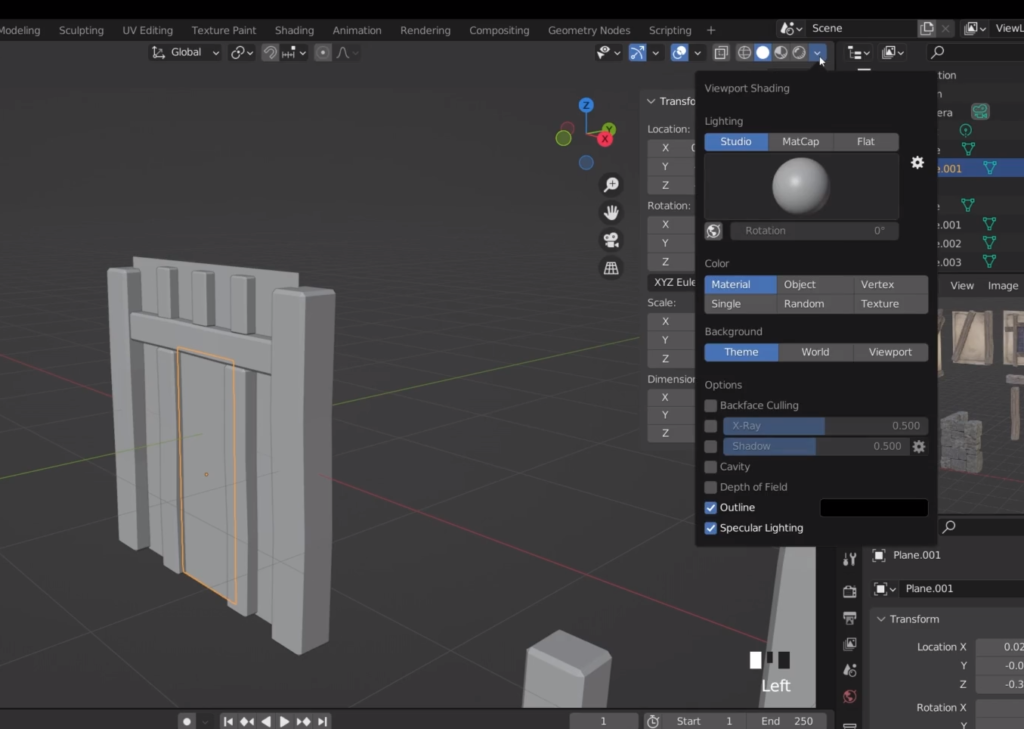Open View Layer properties tab icon

[850, 644]
